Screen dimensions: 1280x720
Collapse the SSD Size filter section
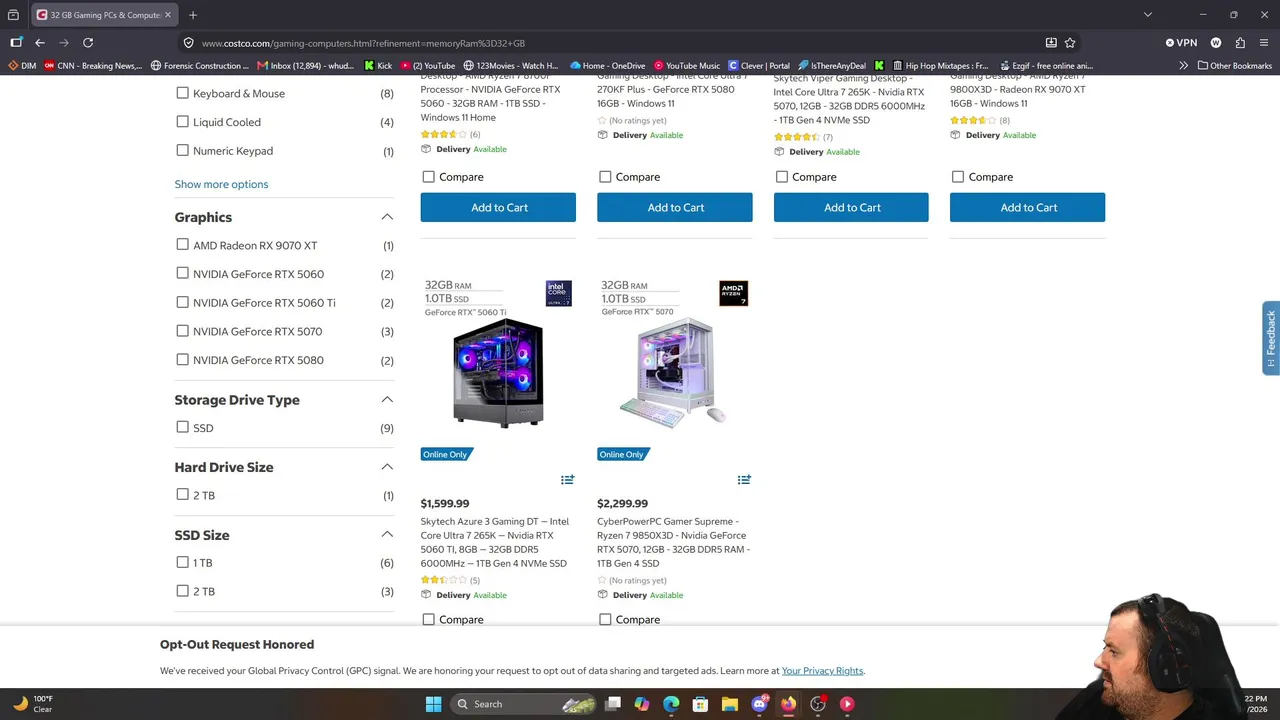point(387,535)
